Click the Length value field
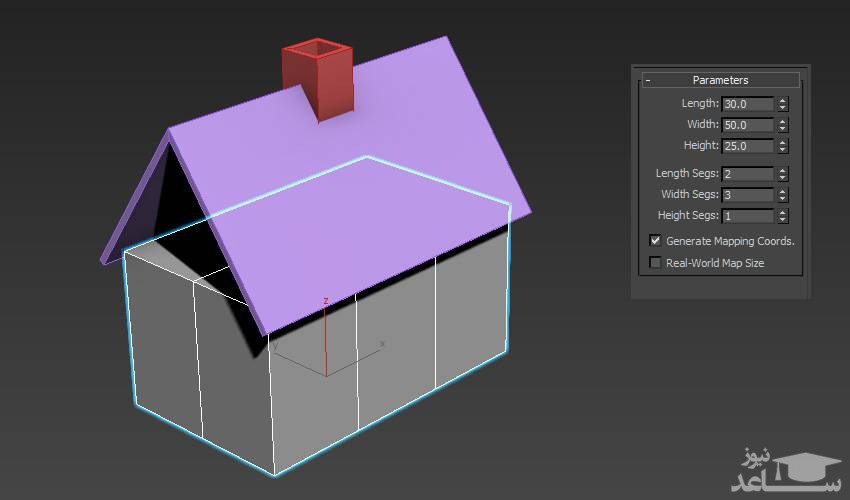This screenshot has width=850, height=500. [x=747, y=104]
